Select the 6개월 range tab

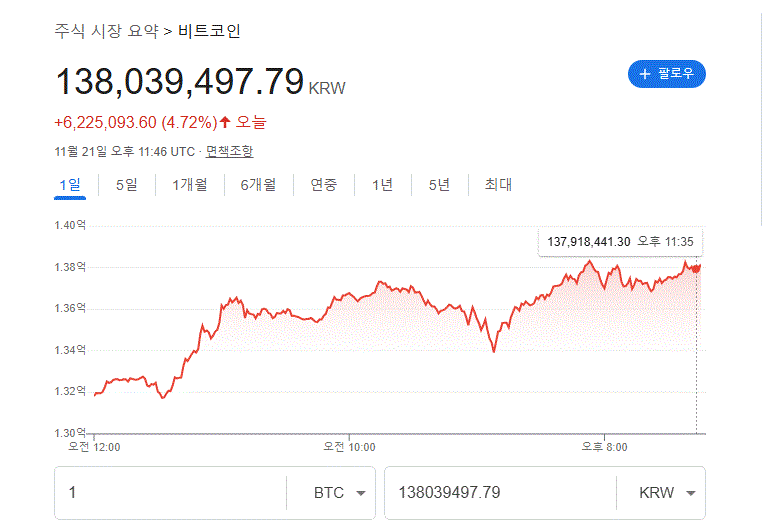(x=258, y=185)
